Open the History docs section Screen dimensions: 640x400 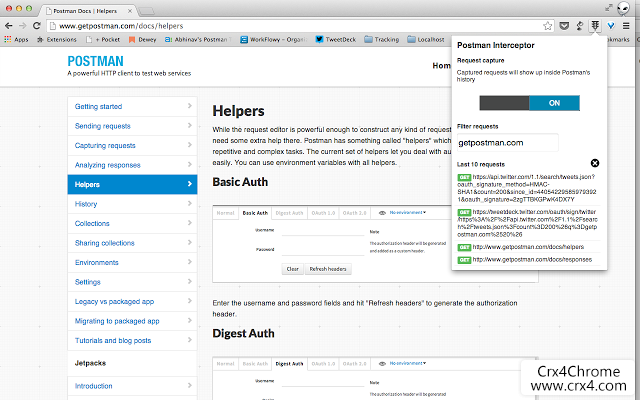[132, 204]
